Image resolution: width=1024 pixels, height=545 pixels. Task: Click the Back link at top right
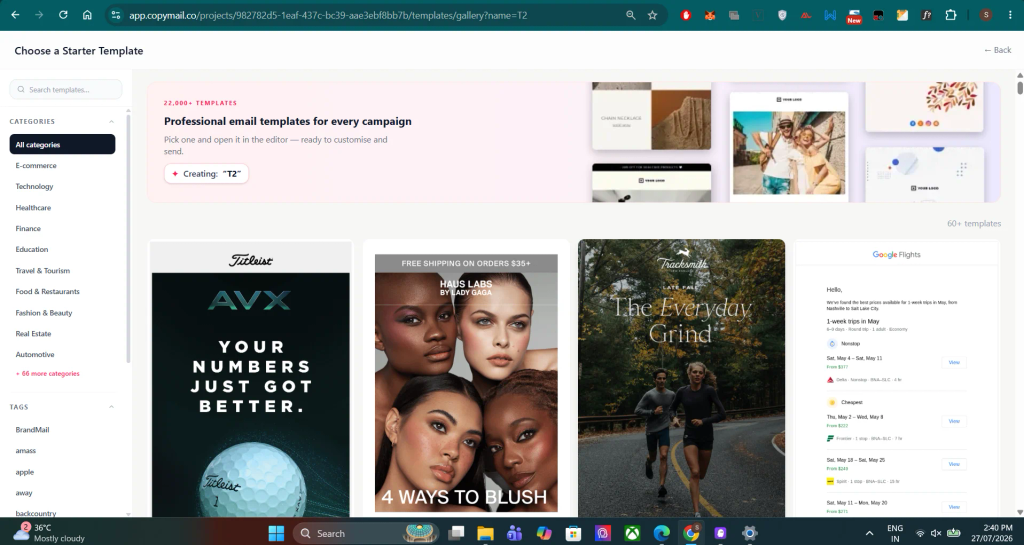click(997, 50)
